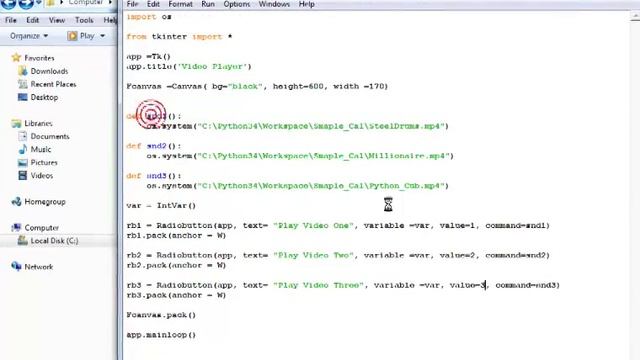The height and width of the screenshot is (360, 640).
Task: Click the 'Fcanvas.pack()' line
Action: [x=161, y=315]
